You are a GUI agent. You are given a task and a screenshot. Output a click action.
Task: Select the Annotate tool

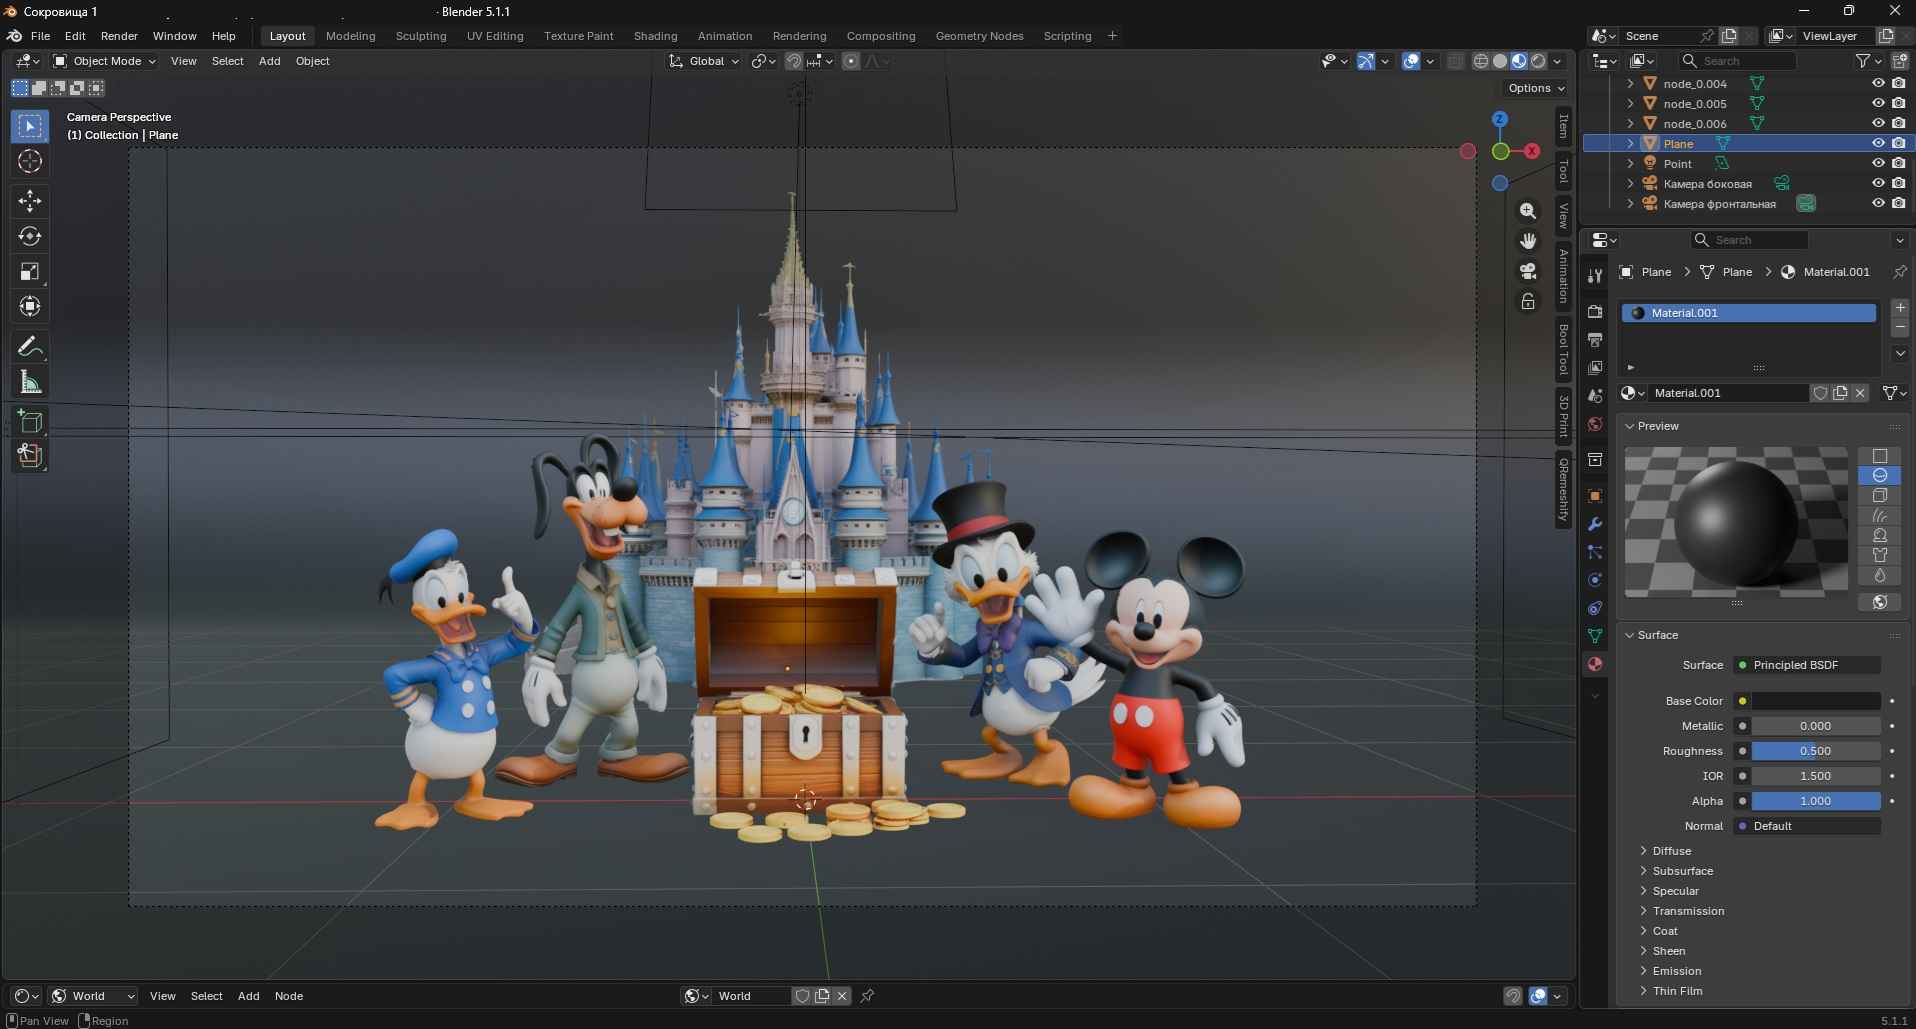click(30, 347)
